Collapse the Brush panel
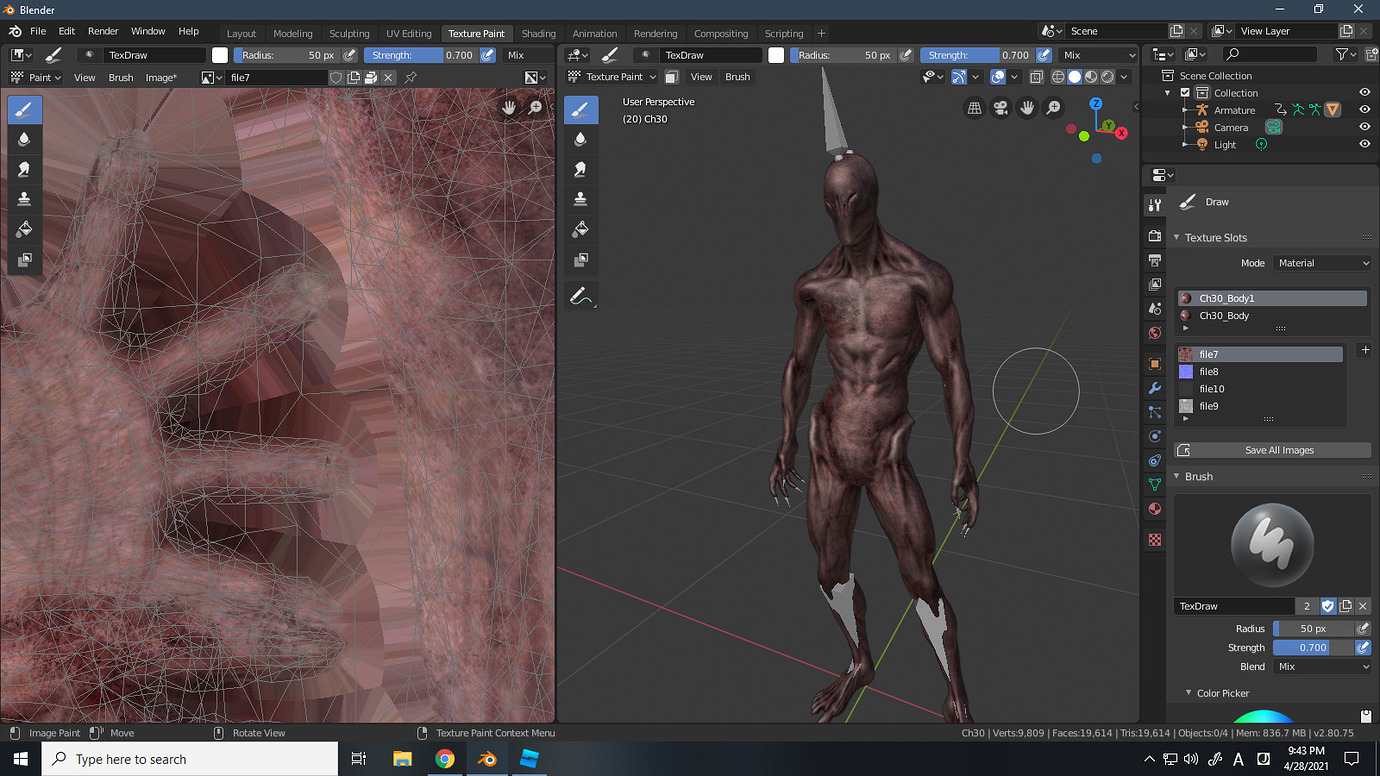1380x776 pixels. [x=1177, y=477]
